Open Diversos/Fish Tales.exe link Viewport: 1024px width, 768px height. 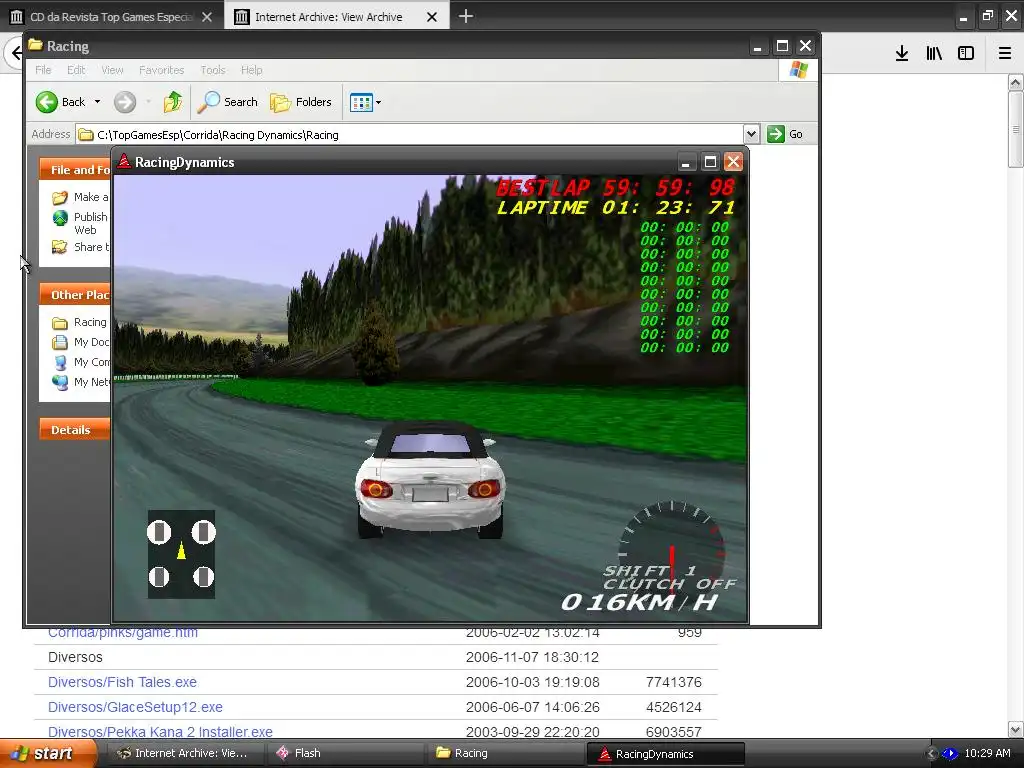click(122, 682)
